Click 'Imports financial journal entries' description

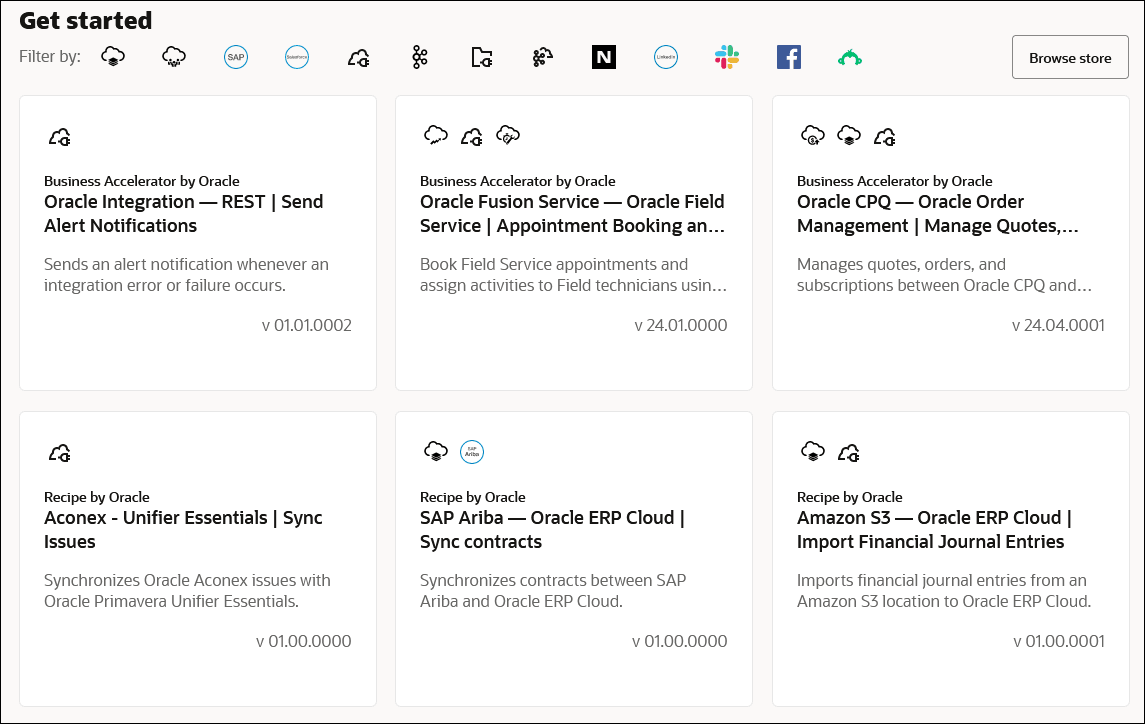(x=943, y=591)
